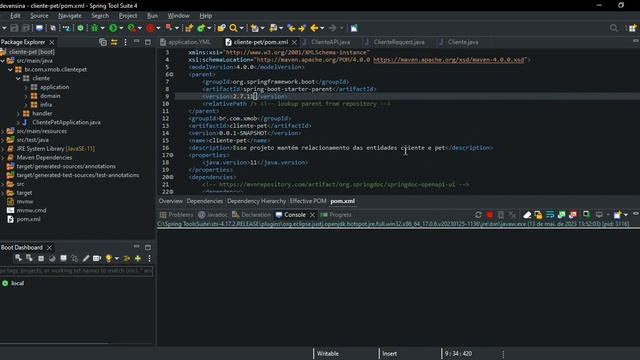This screenshot has width=640, height=360.
Task: Open the Dependency Hierarchy POM tab
Action: click(x=256, y=201)
